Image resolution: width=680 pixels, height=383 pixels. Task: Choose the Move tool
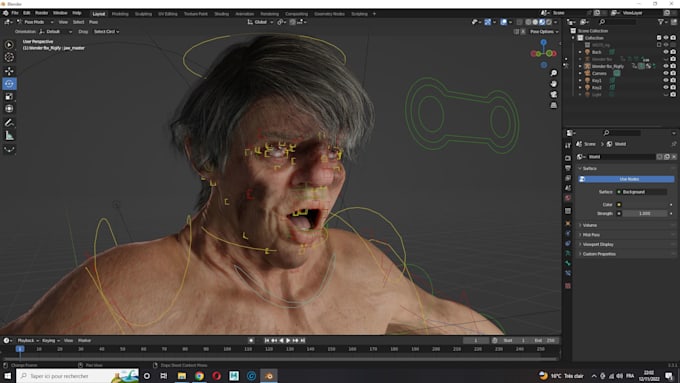(9, 71)
